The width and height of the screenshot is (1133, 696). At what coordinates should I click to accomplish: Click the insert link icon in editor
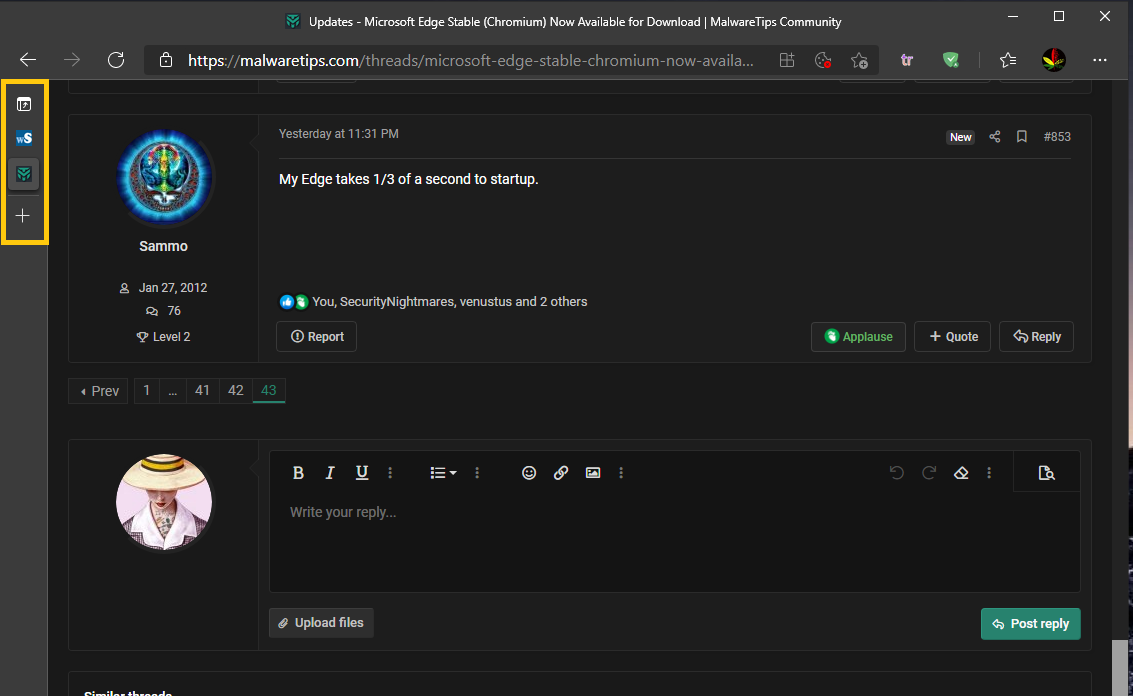(x=561, y=473)
